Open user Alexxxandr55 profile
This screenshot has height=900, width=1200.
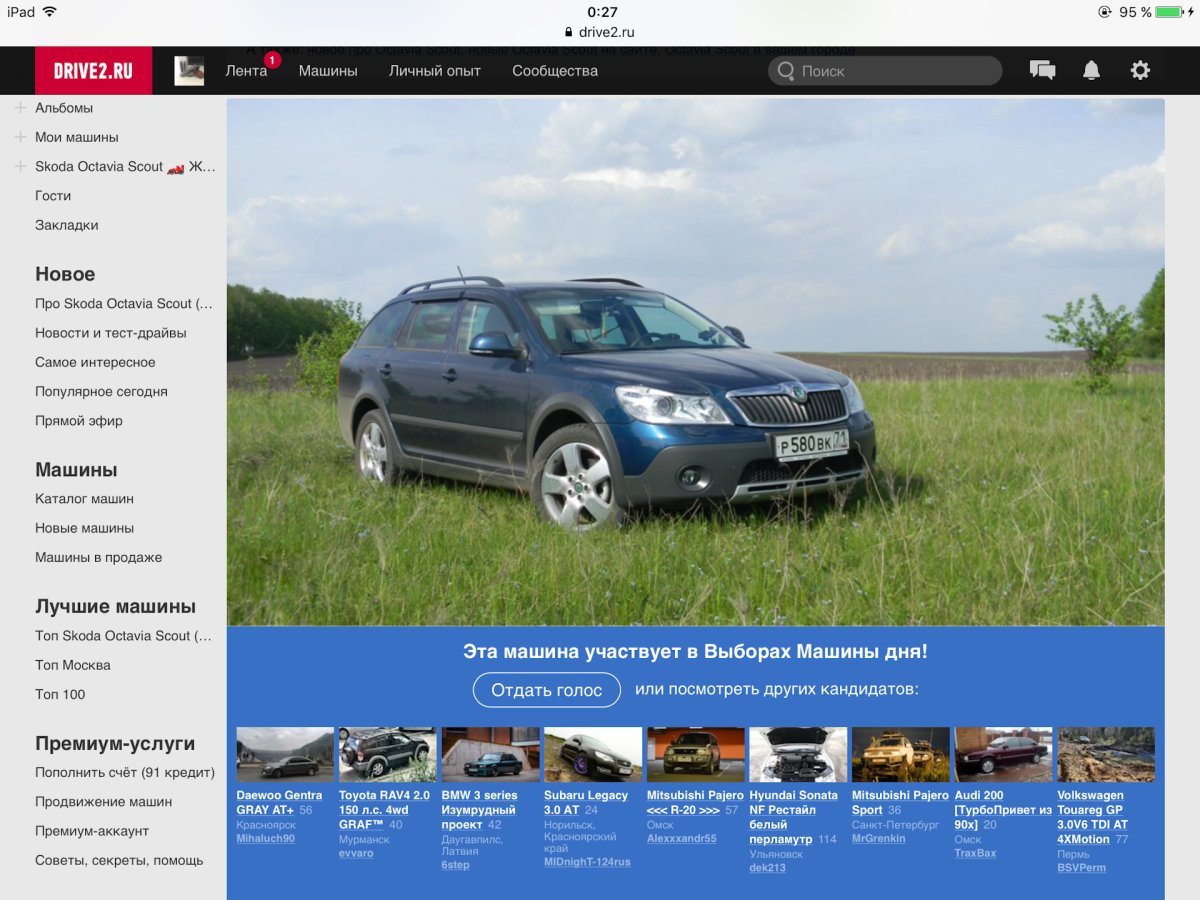pos(682,838)
